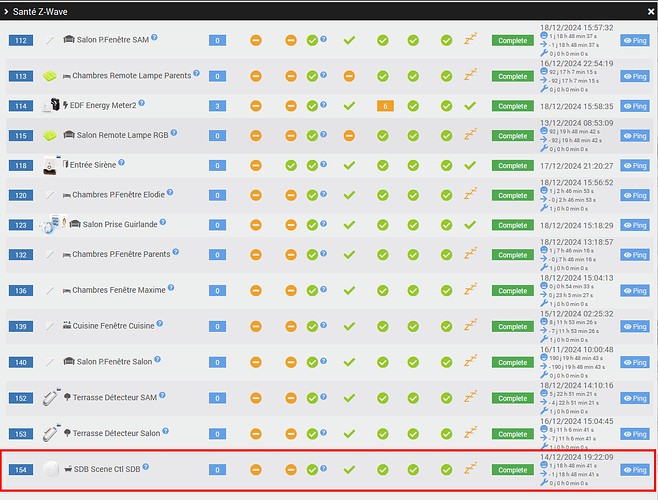Click the timestamp 18/12/2024 15:58:35
Image resolution: width=658 pixels, height=500 pixels.
pos(577,107)
